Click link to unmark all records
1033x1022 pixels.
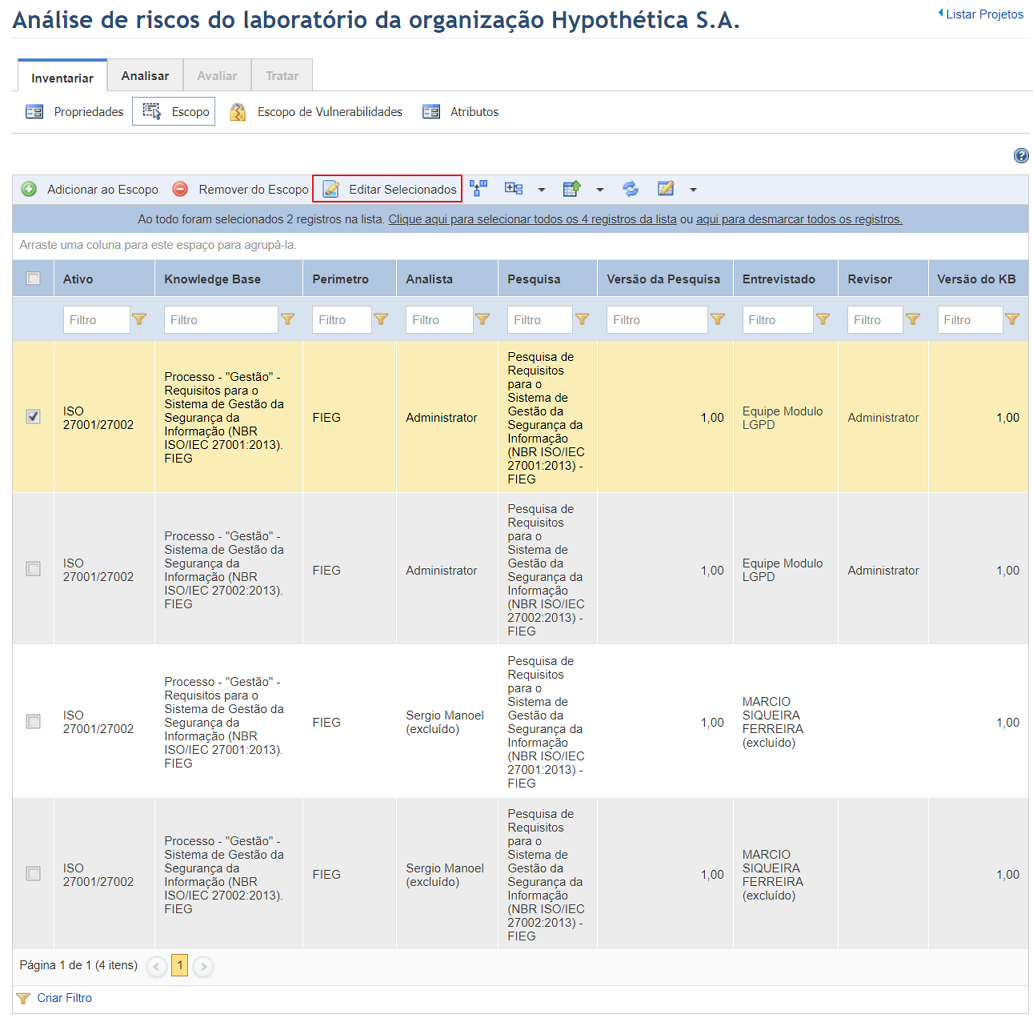tap(799, 219)
